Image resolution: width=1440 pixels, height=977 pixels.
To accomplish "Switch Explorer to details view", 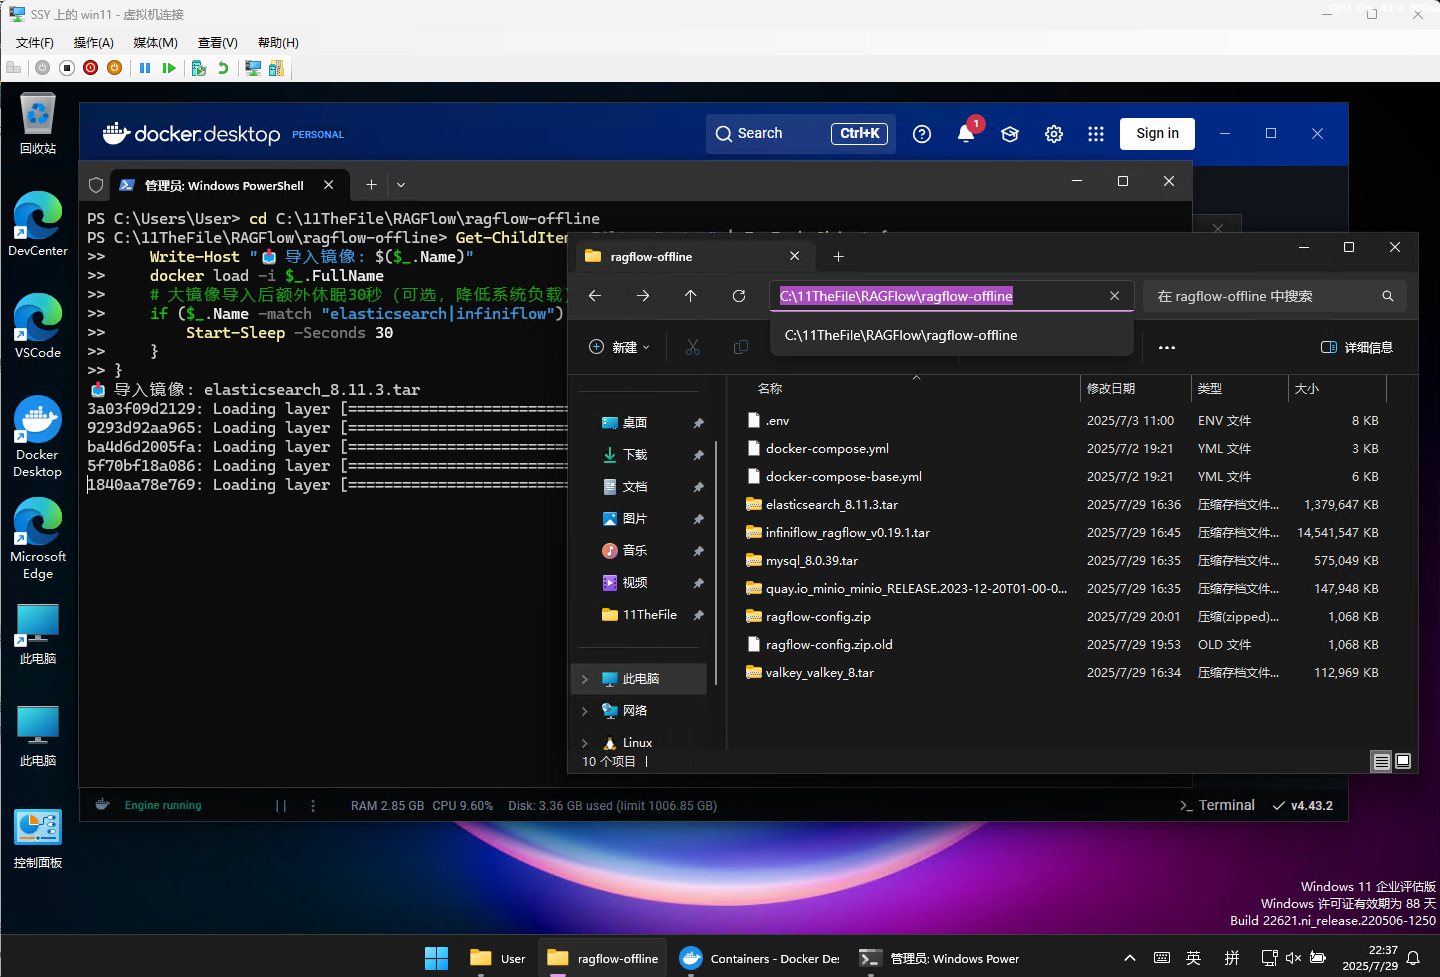I will coord(1381,762).
